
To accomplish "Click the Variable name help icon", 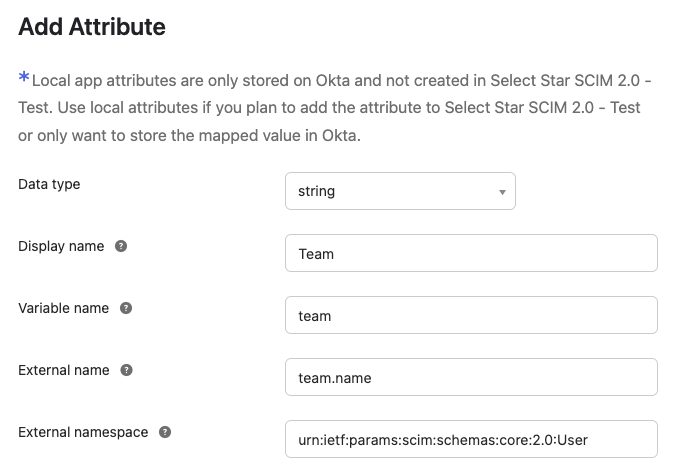I will click(x=127, y=308).
